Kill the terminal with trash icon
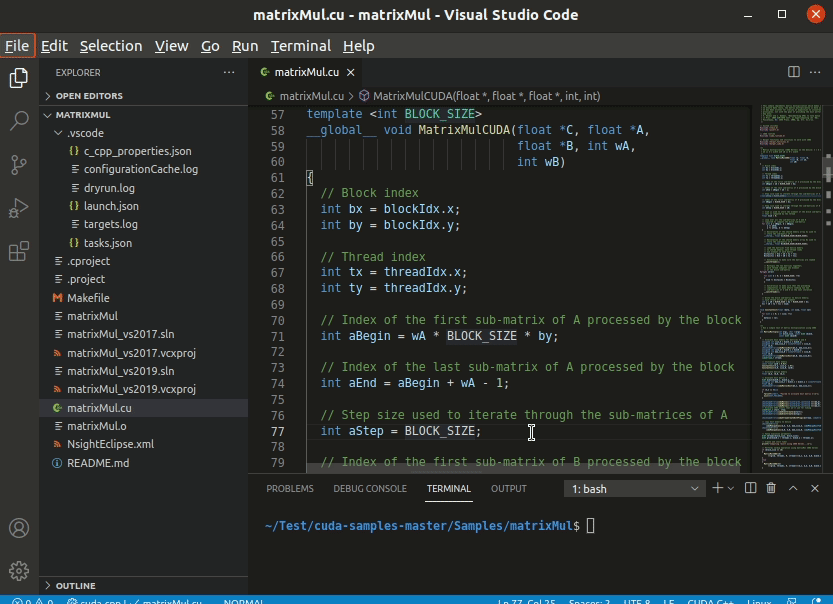The image size is (833, 604). click(x=771, y=488)
